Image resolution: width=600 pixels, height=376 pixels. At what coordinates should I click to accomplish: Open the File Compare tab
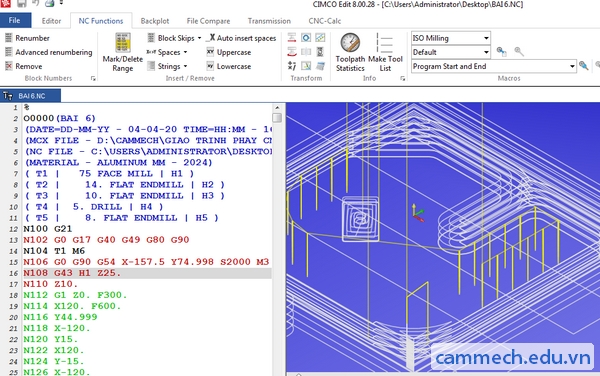pyautogui.click(x=209, y=21)
